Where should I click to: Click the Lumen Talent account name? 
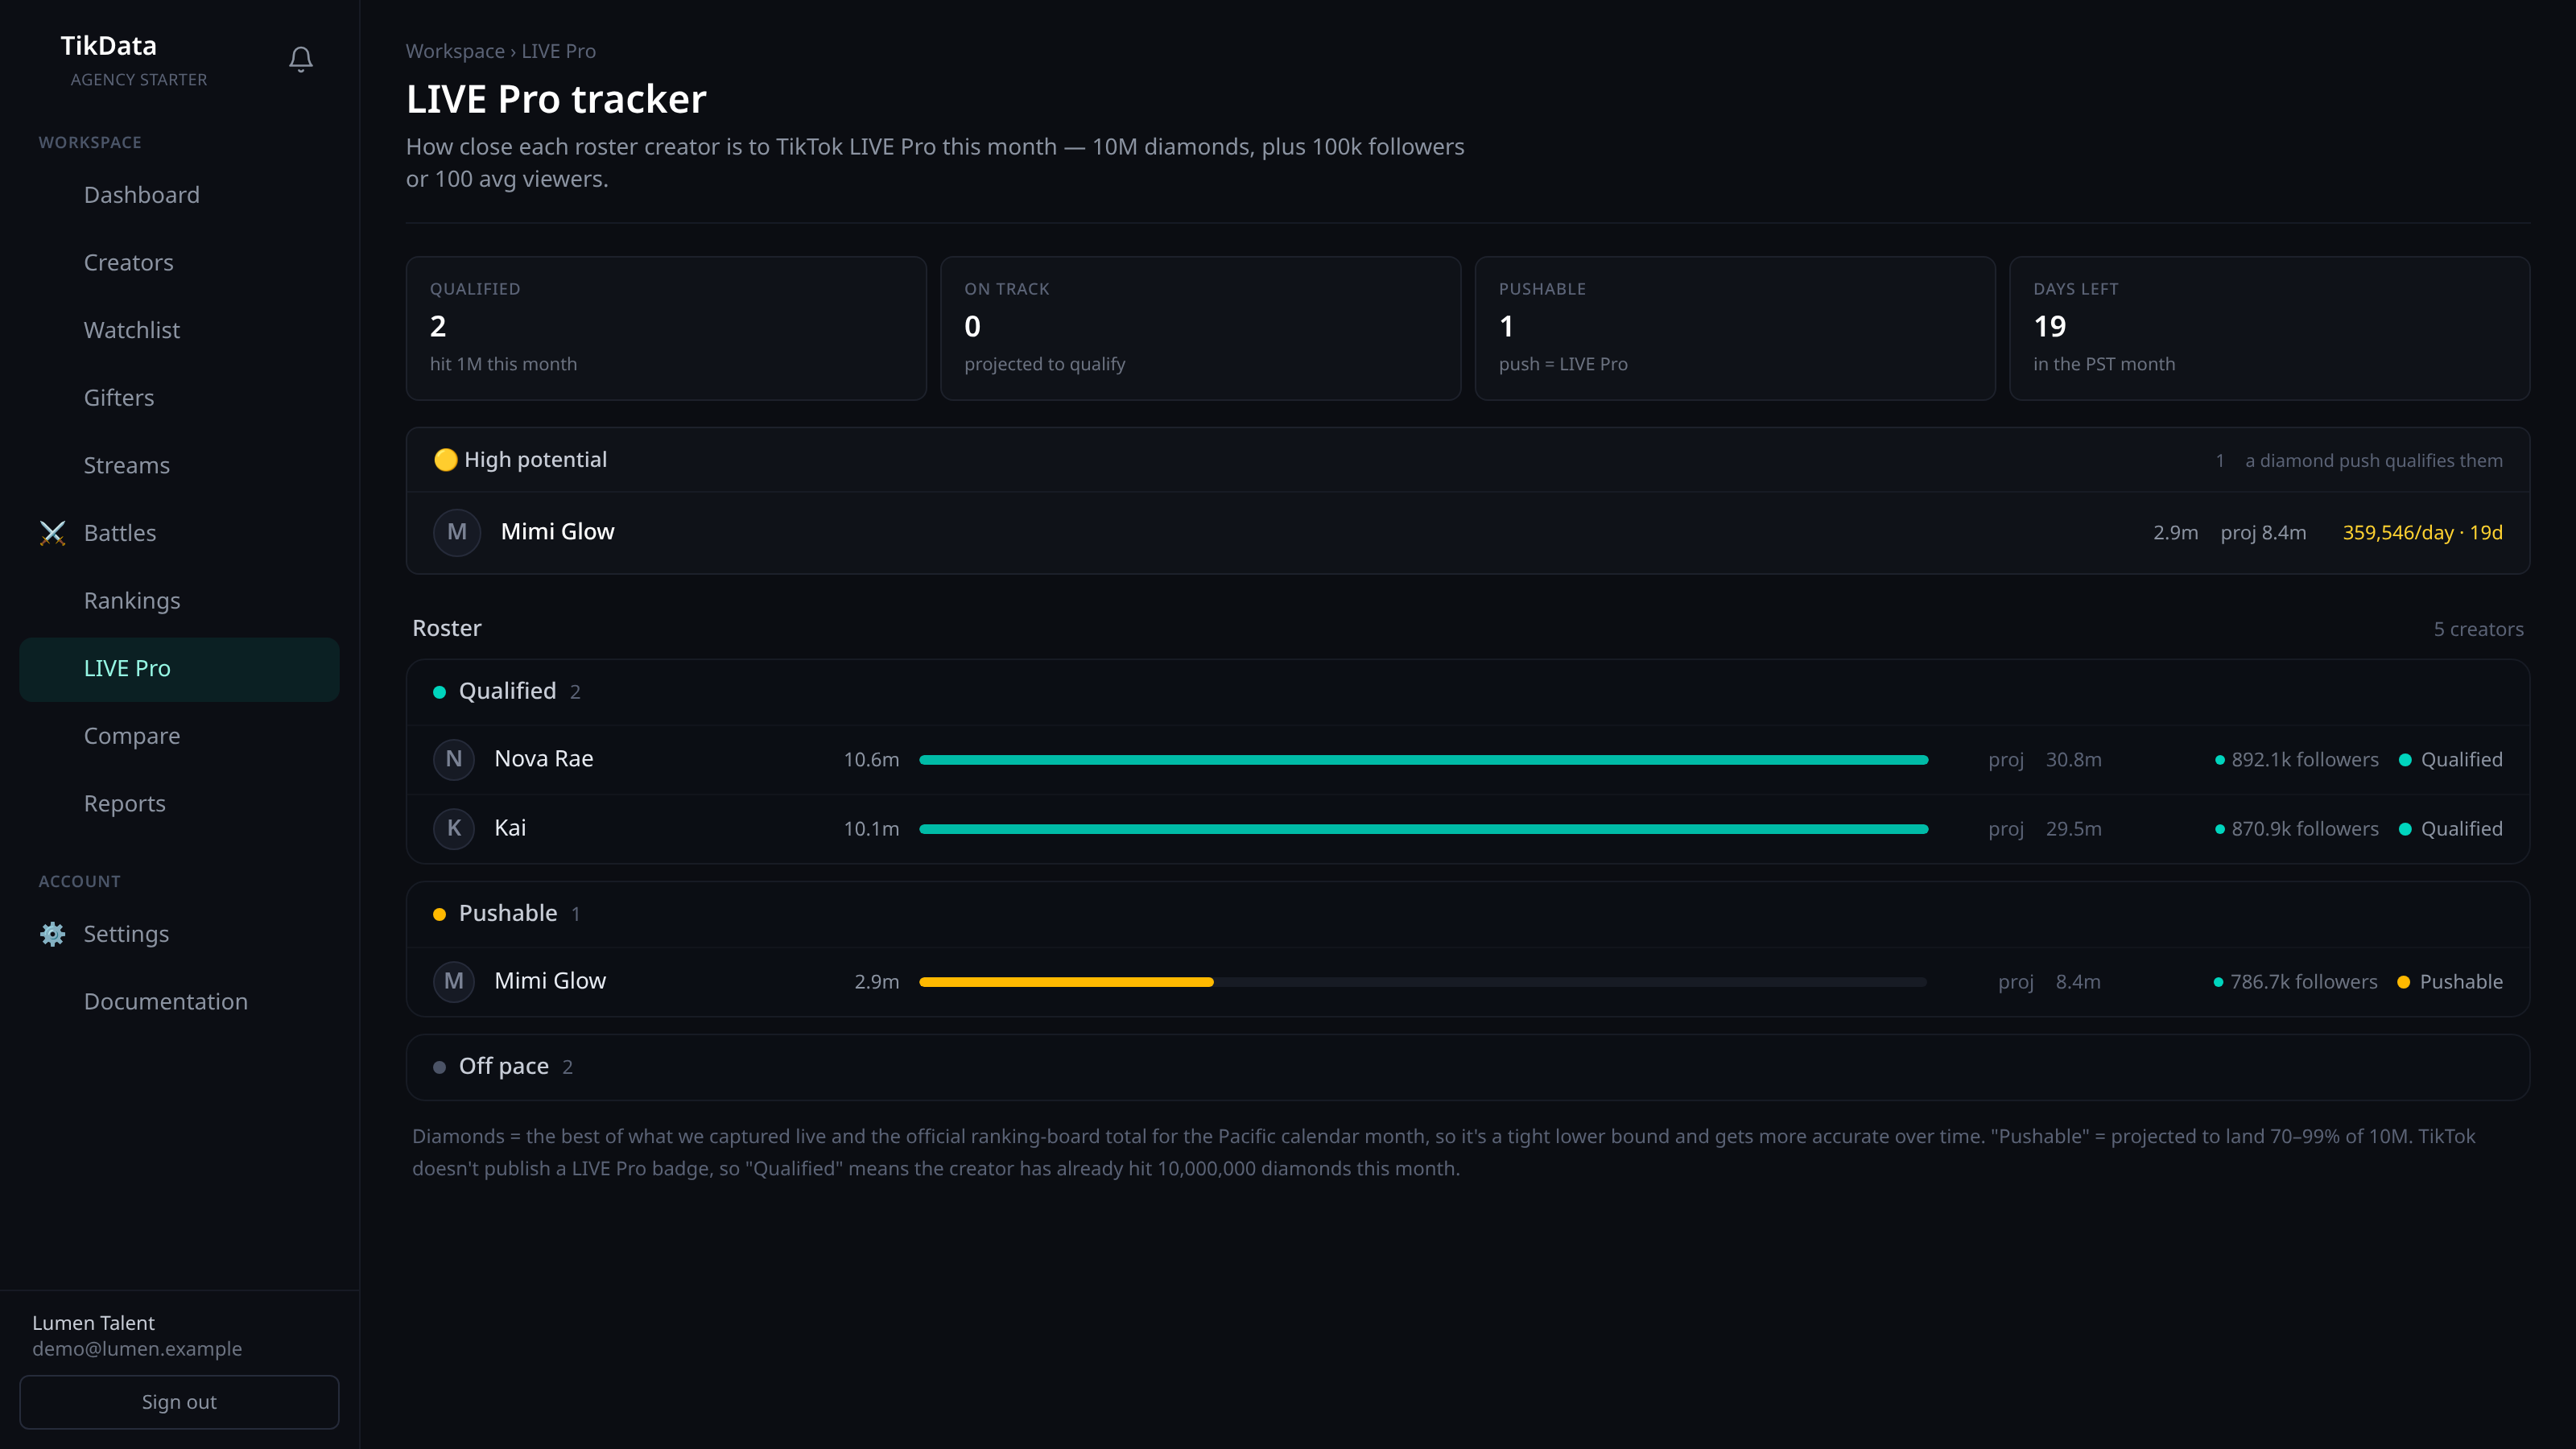click(93, 1323)
